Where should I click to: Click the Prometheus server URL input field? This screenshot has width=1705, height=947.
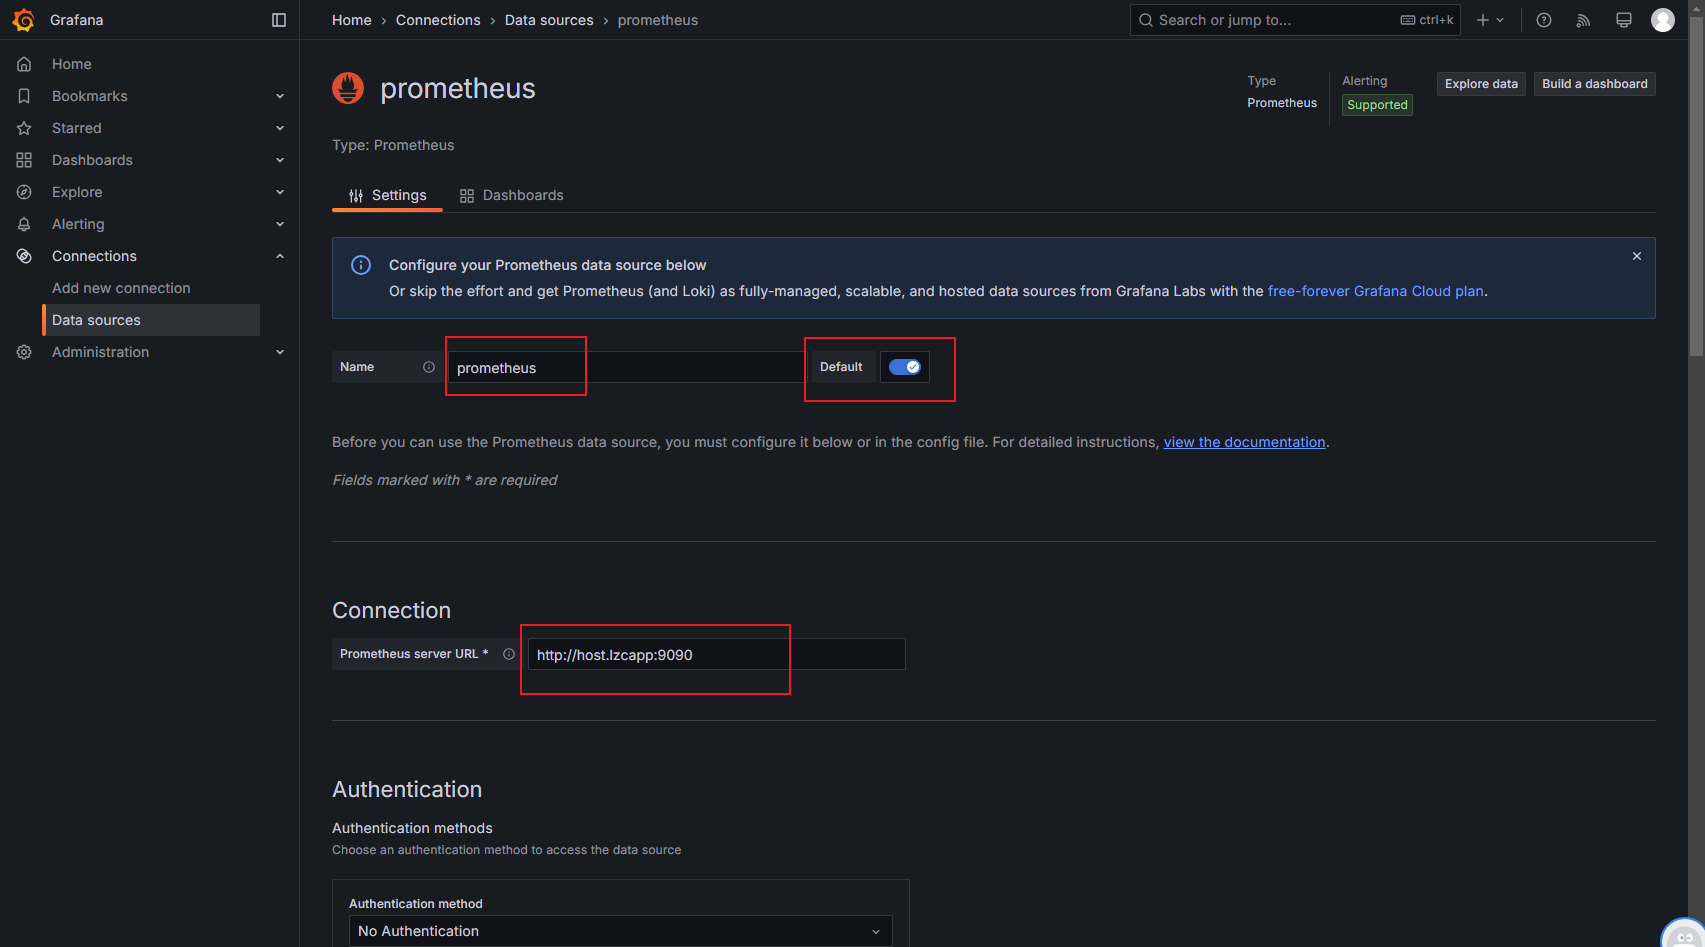tap(716, 654)
